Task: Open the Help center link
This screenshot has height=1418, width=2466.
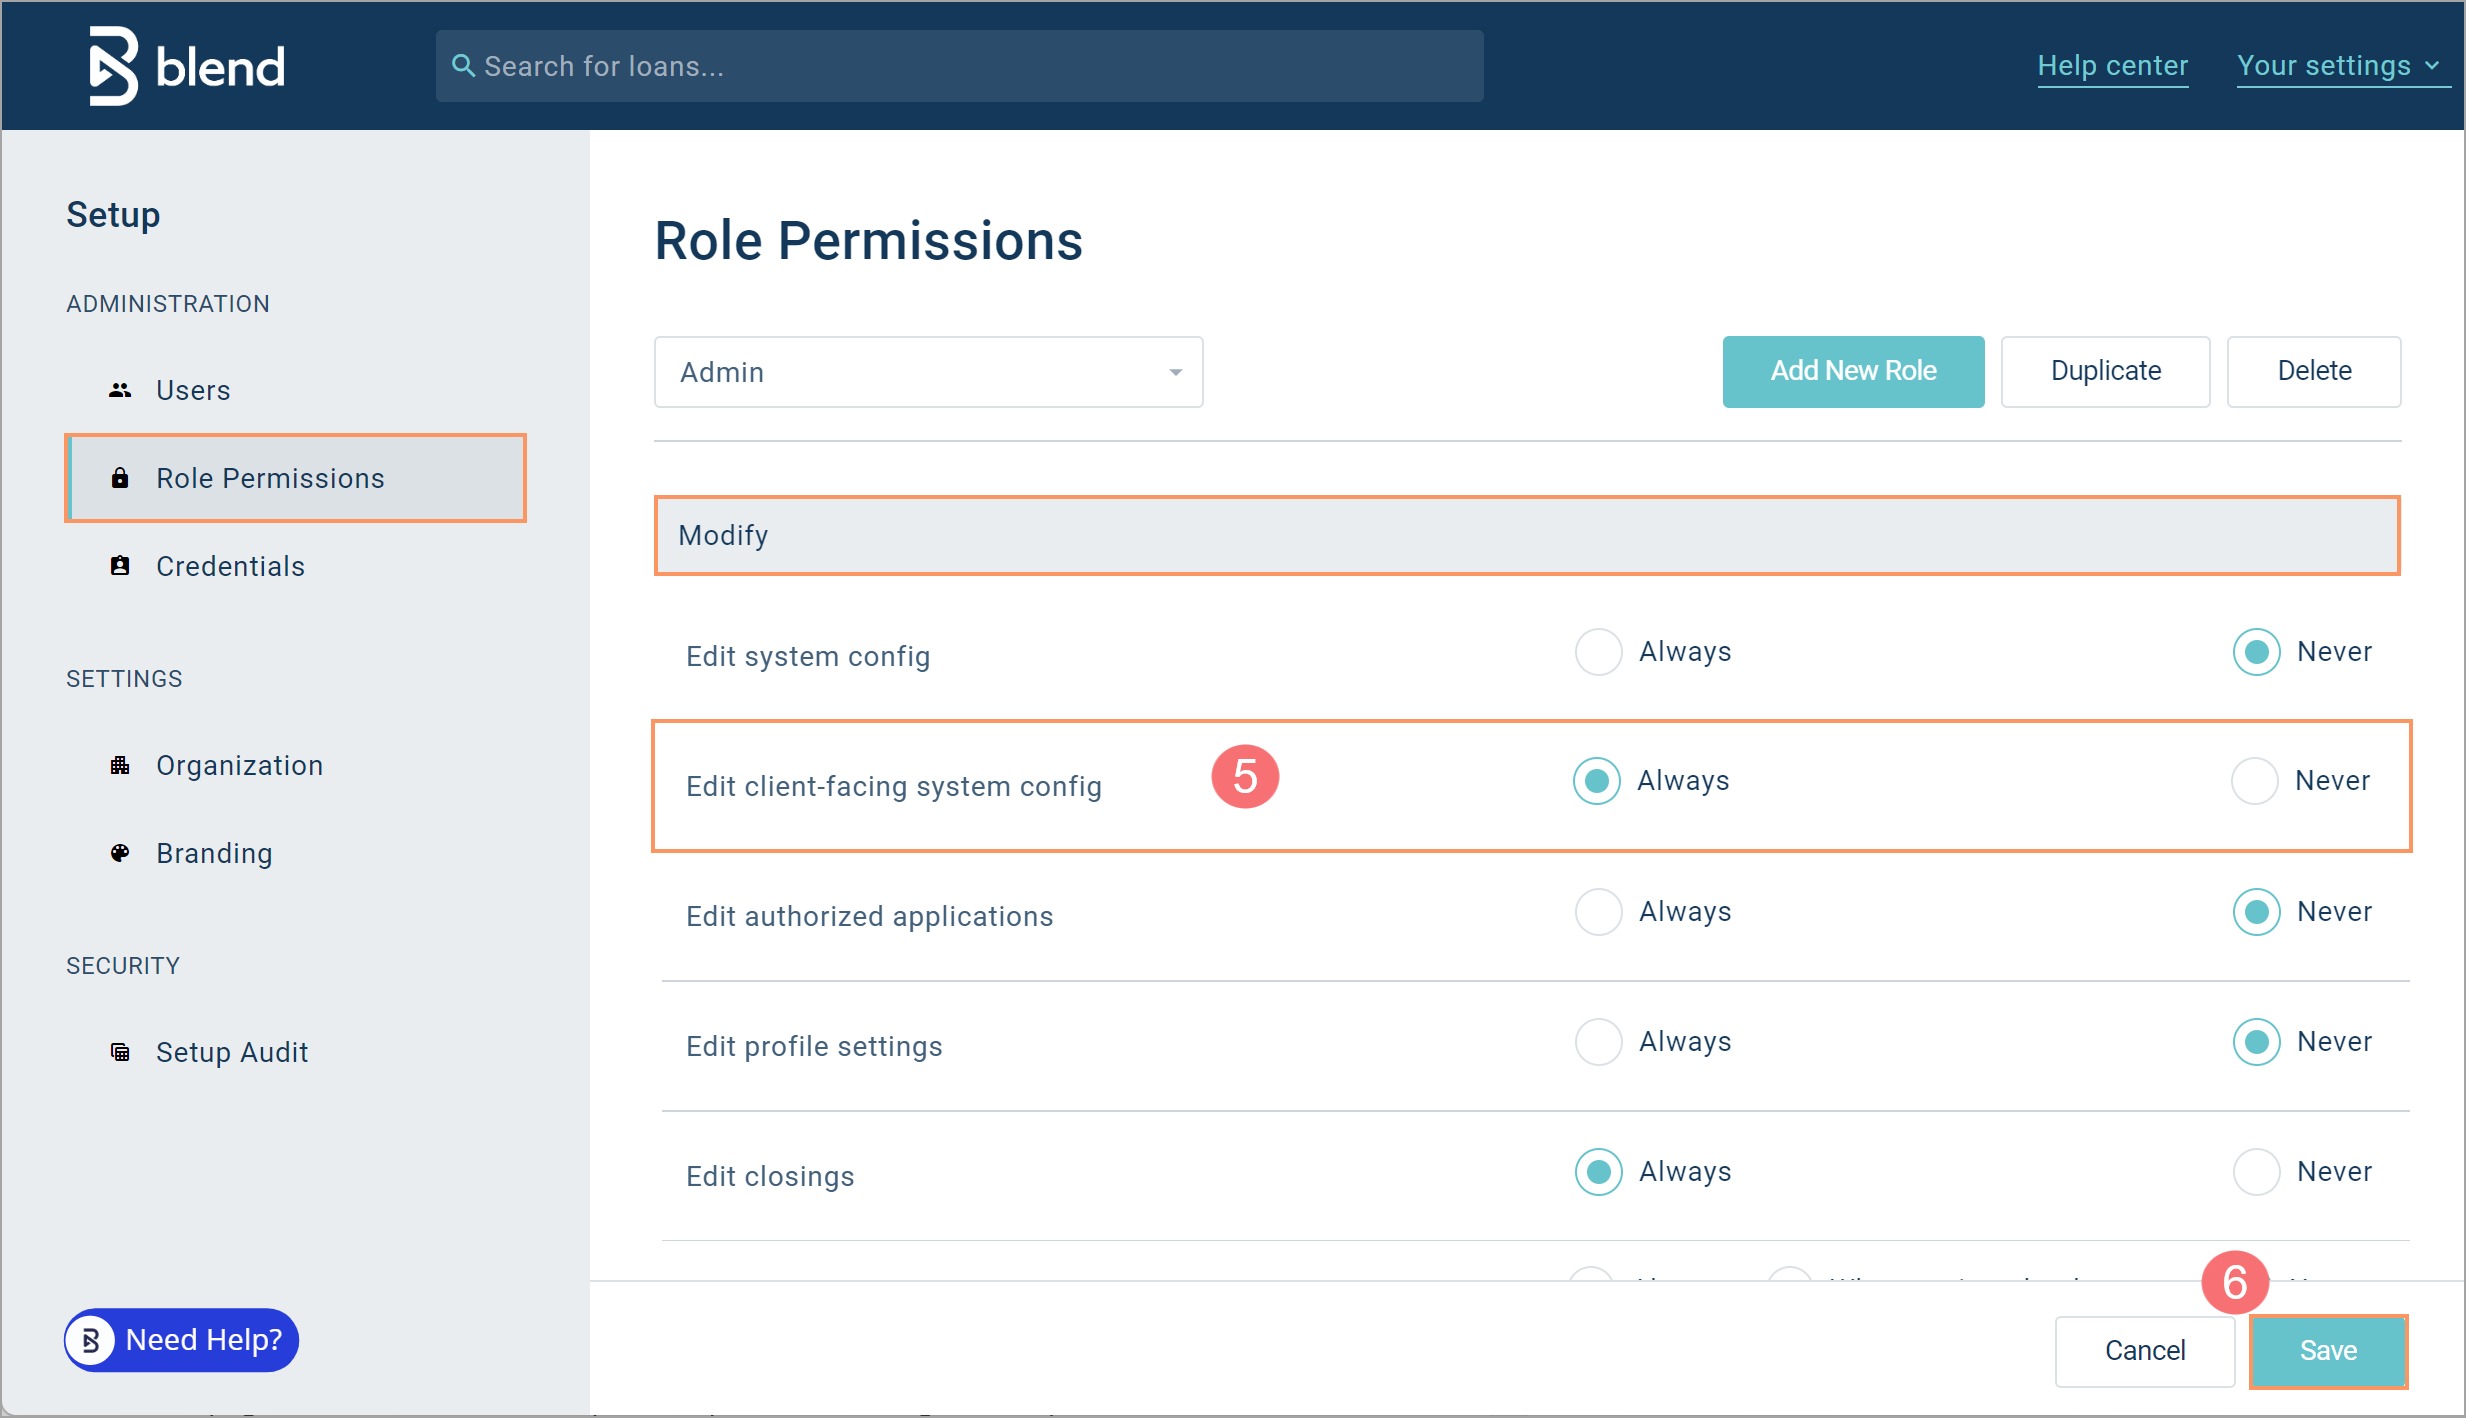Action: tap(2112, 66)
